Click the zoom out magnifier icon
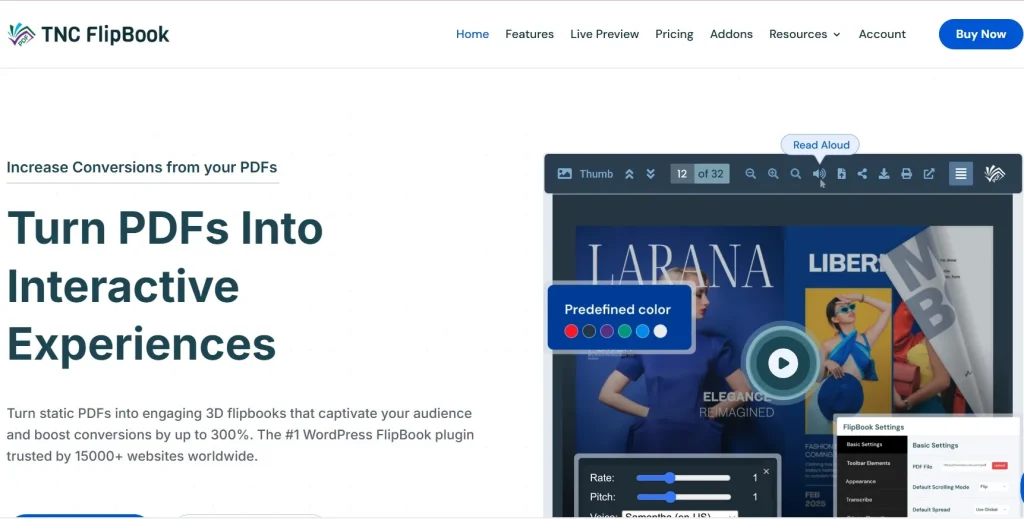Screen dimensions: 1024x519 [x=751, y=174]
